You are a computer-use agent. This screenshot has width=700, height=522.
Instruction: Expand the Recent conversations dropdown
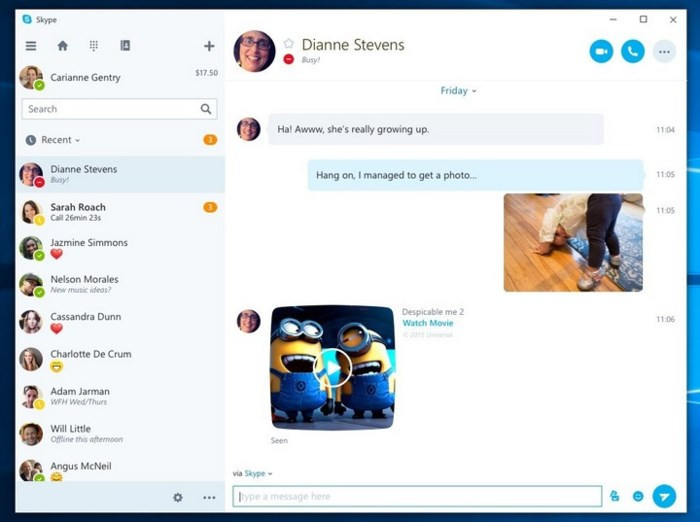point(61,140)
